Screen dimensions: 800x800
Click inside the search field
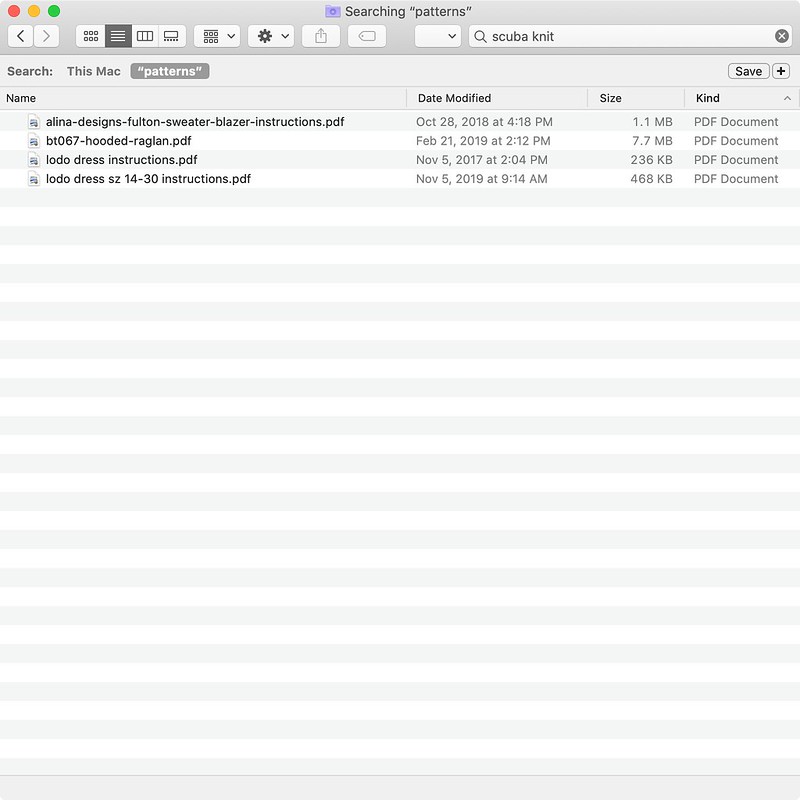pyautogui.click(x=620, y=36)
